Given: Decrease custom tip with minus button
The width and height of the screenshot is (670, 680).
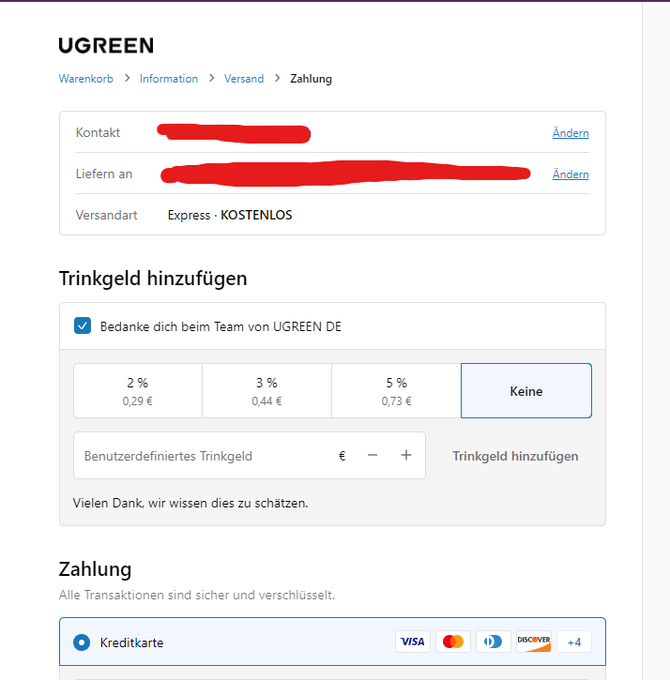Looking at the screenshot, I should tap(372, 456).
